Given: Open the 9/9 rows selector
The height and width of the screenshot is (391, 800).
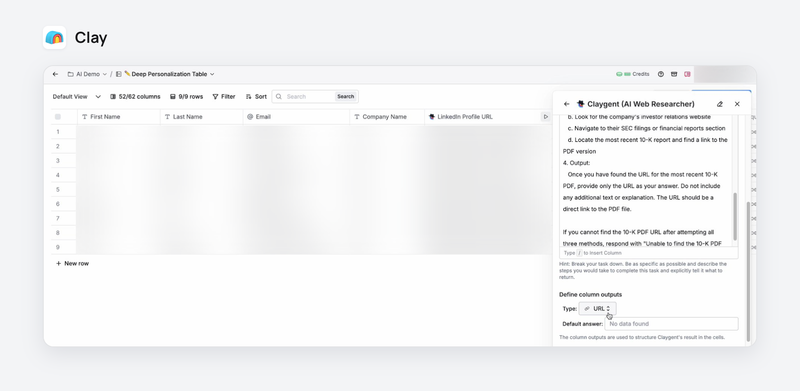Looking at the screenshot, I should pyautogui.click(x=186, y=96).
